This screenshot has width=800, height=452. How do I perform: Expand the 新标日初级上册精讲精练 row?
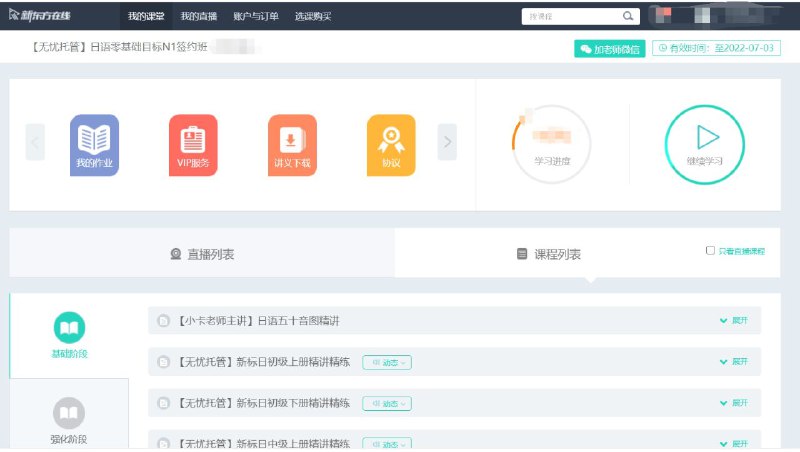point(734,362)
